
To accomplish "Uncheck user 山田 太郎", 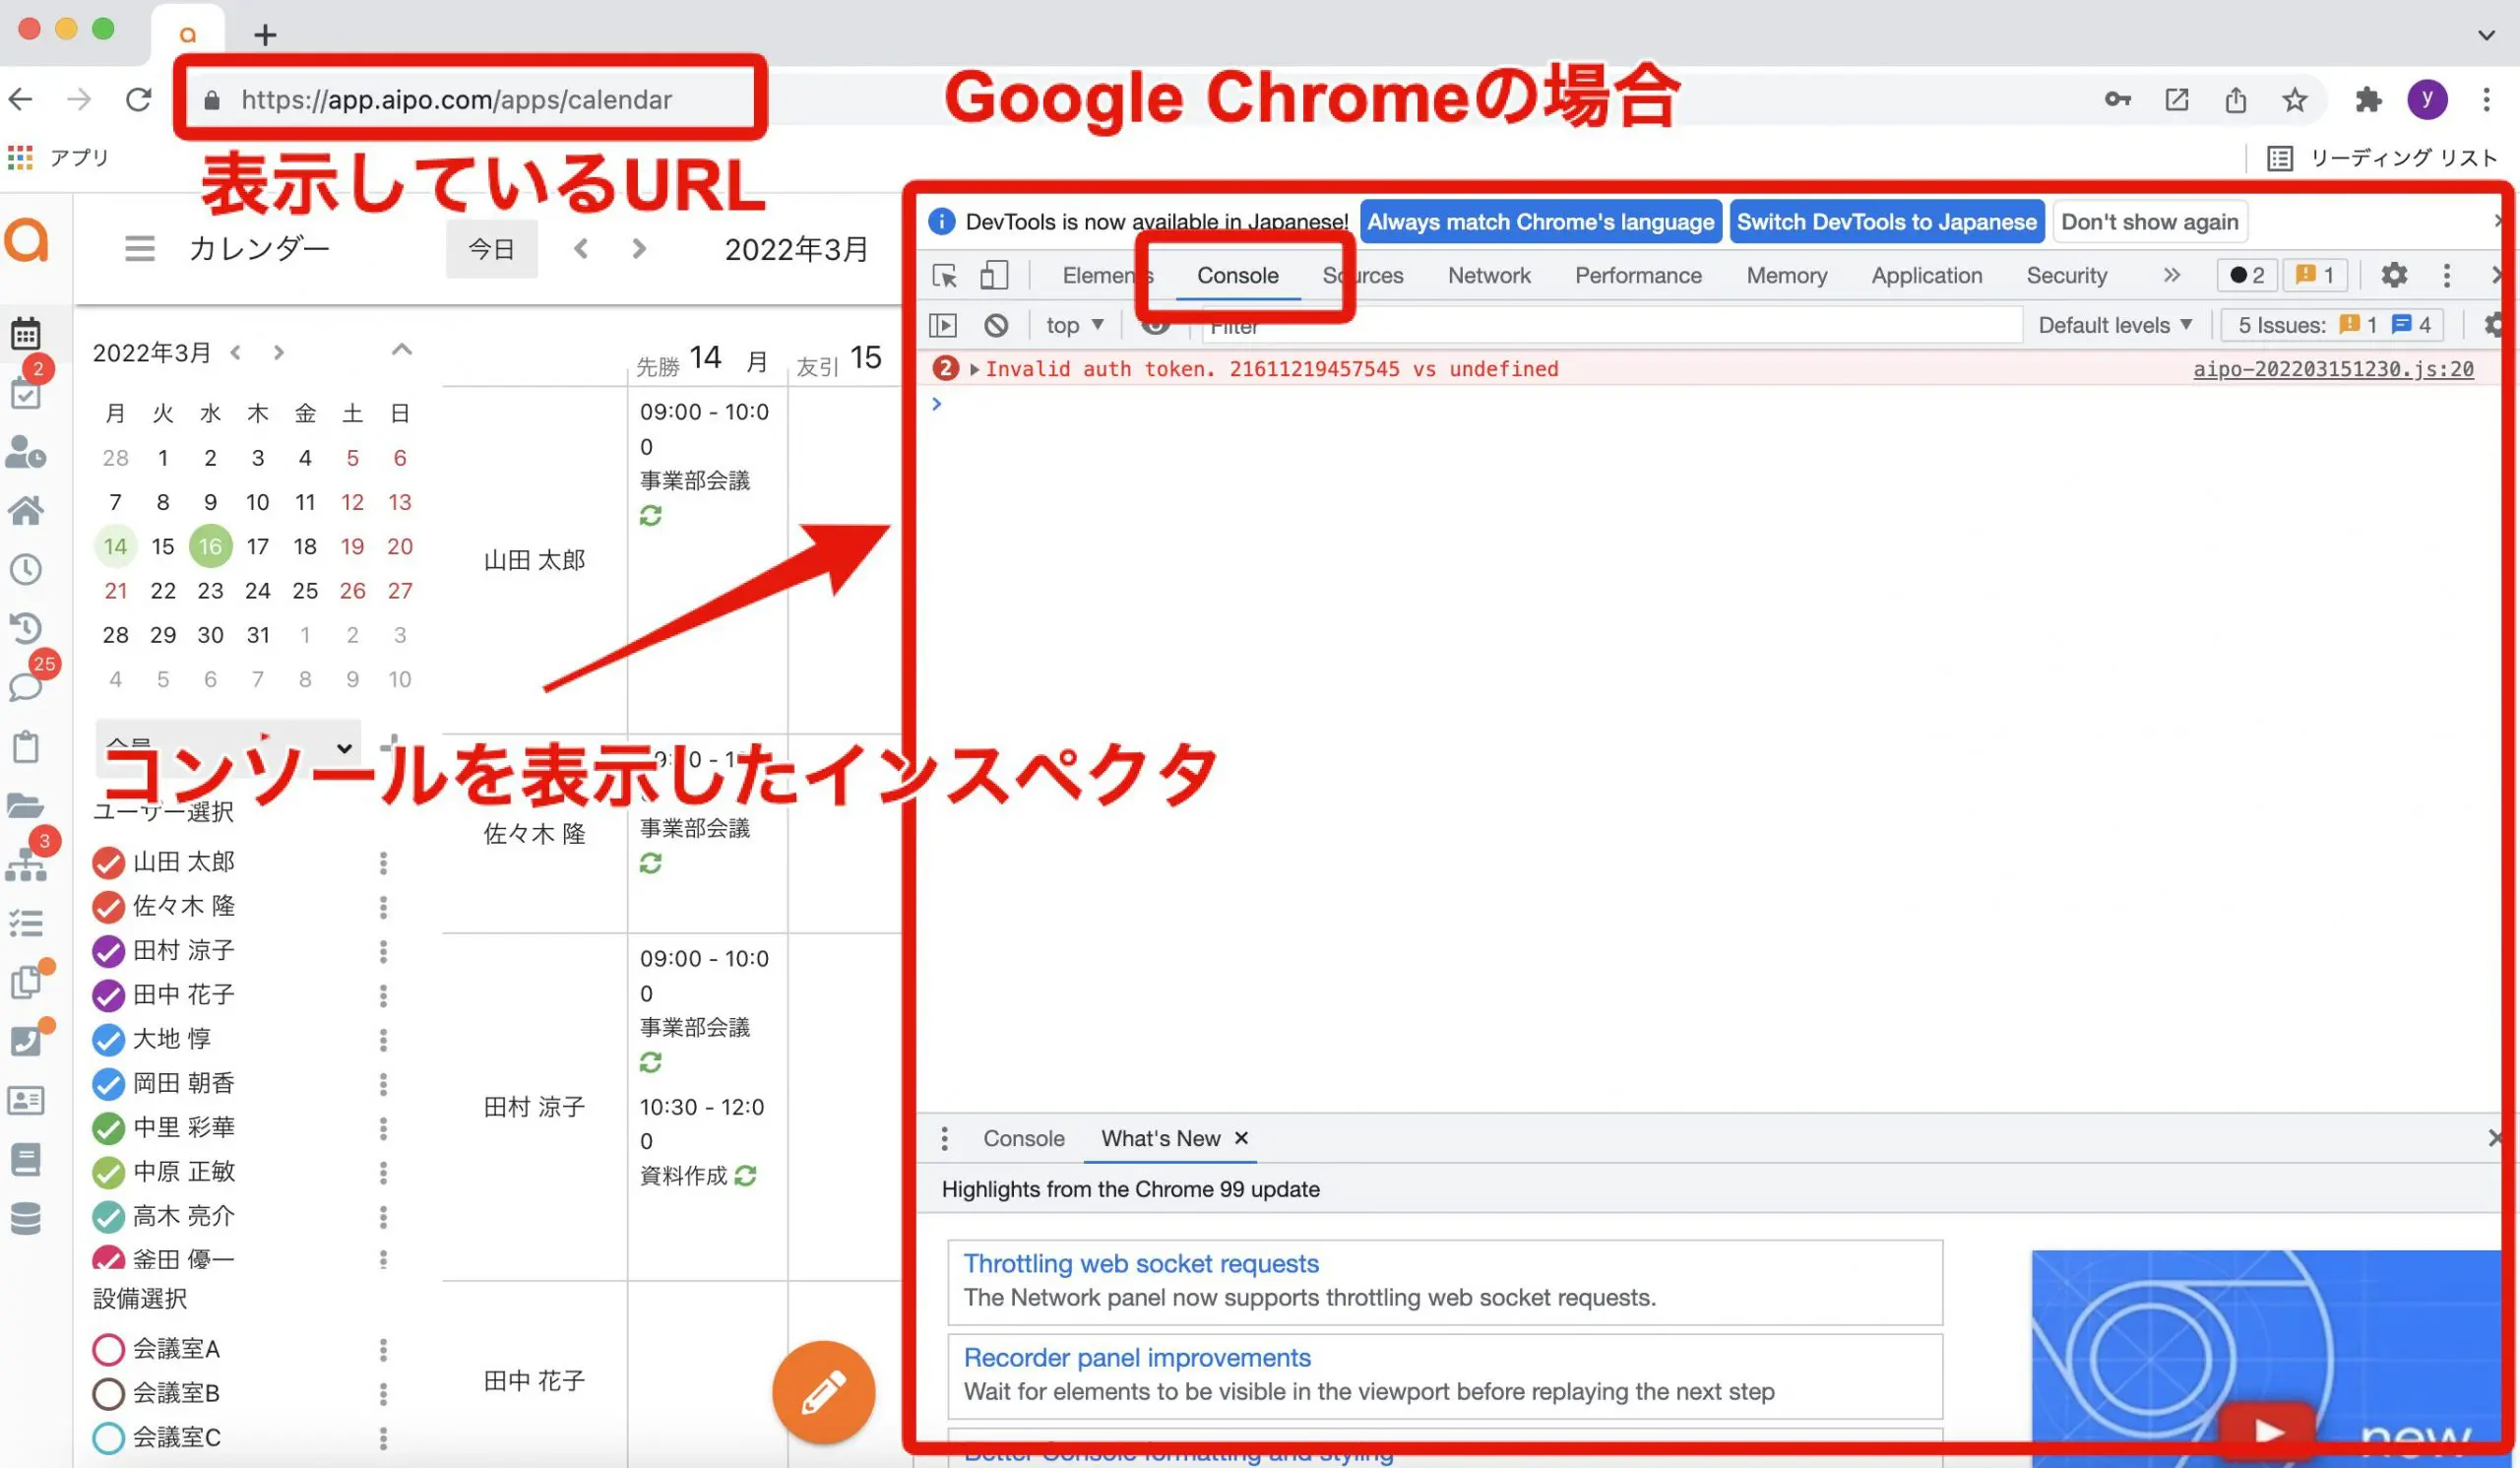I will pyautogui.click(x=108, y=862).
